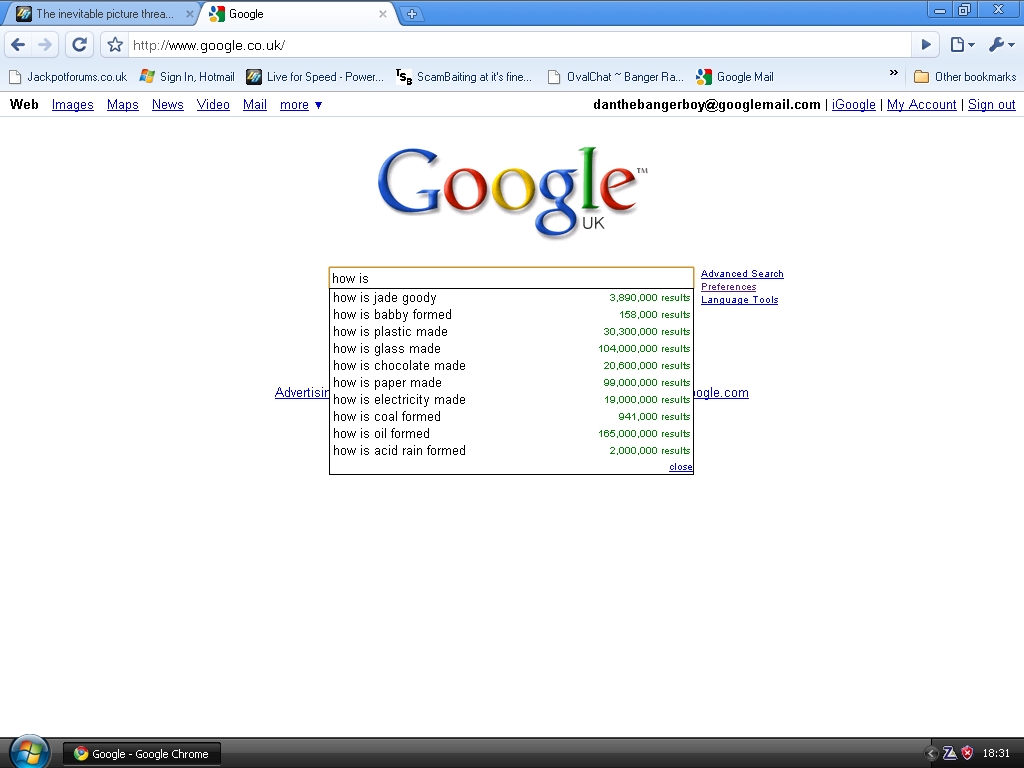This screenshot has height=768, width=1024.
Task: Select suggestion 'how is babby formed'
Action: 511,315
